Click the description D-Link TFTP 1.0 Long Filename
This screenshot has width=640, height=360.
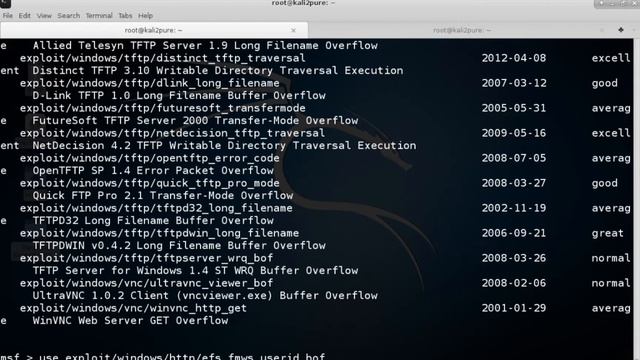(179, 96)
